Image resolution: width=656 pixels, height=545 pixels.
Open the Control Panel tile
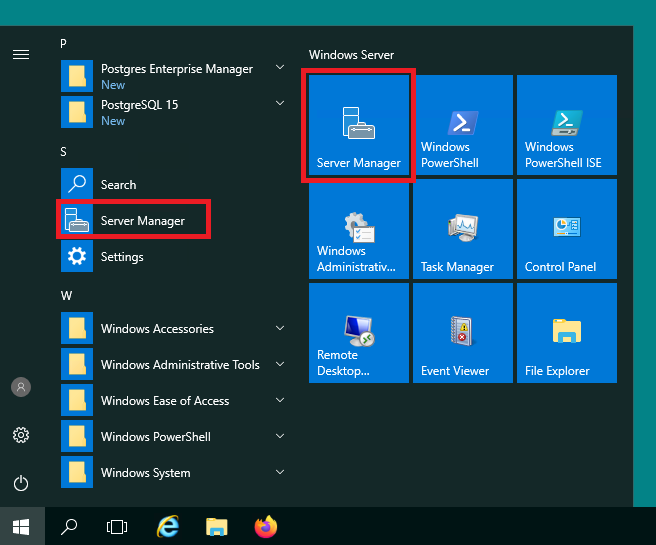[x=567, y=229]
